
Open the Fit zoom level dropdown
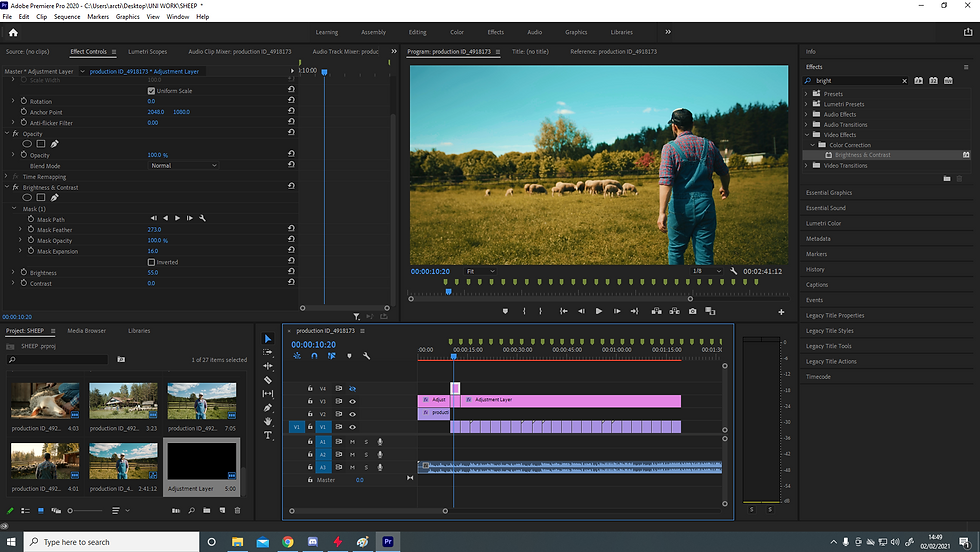coord(480,271)
